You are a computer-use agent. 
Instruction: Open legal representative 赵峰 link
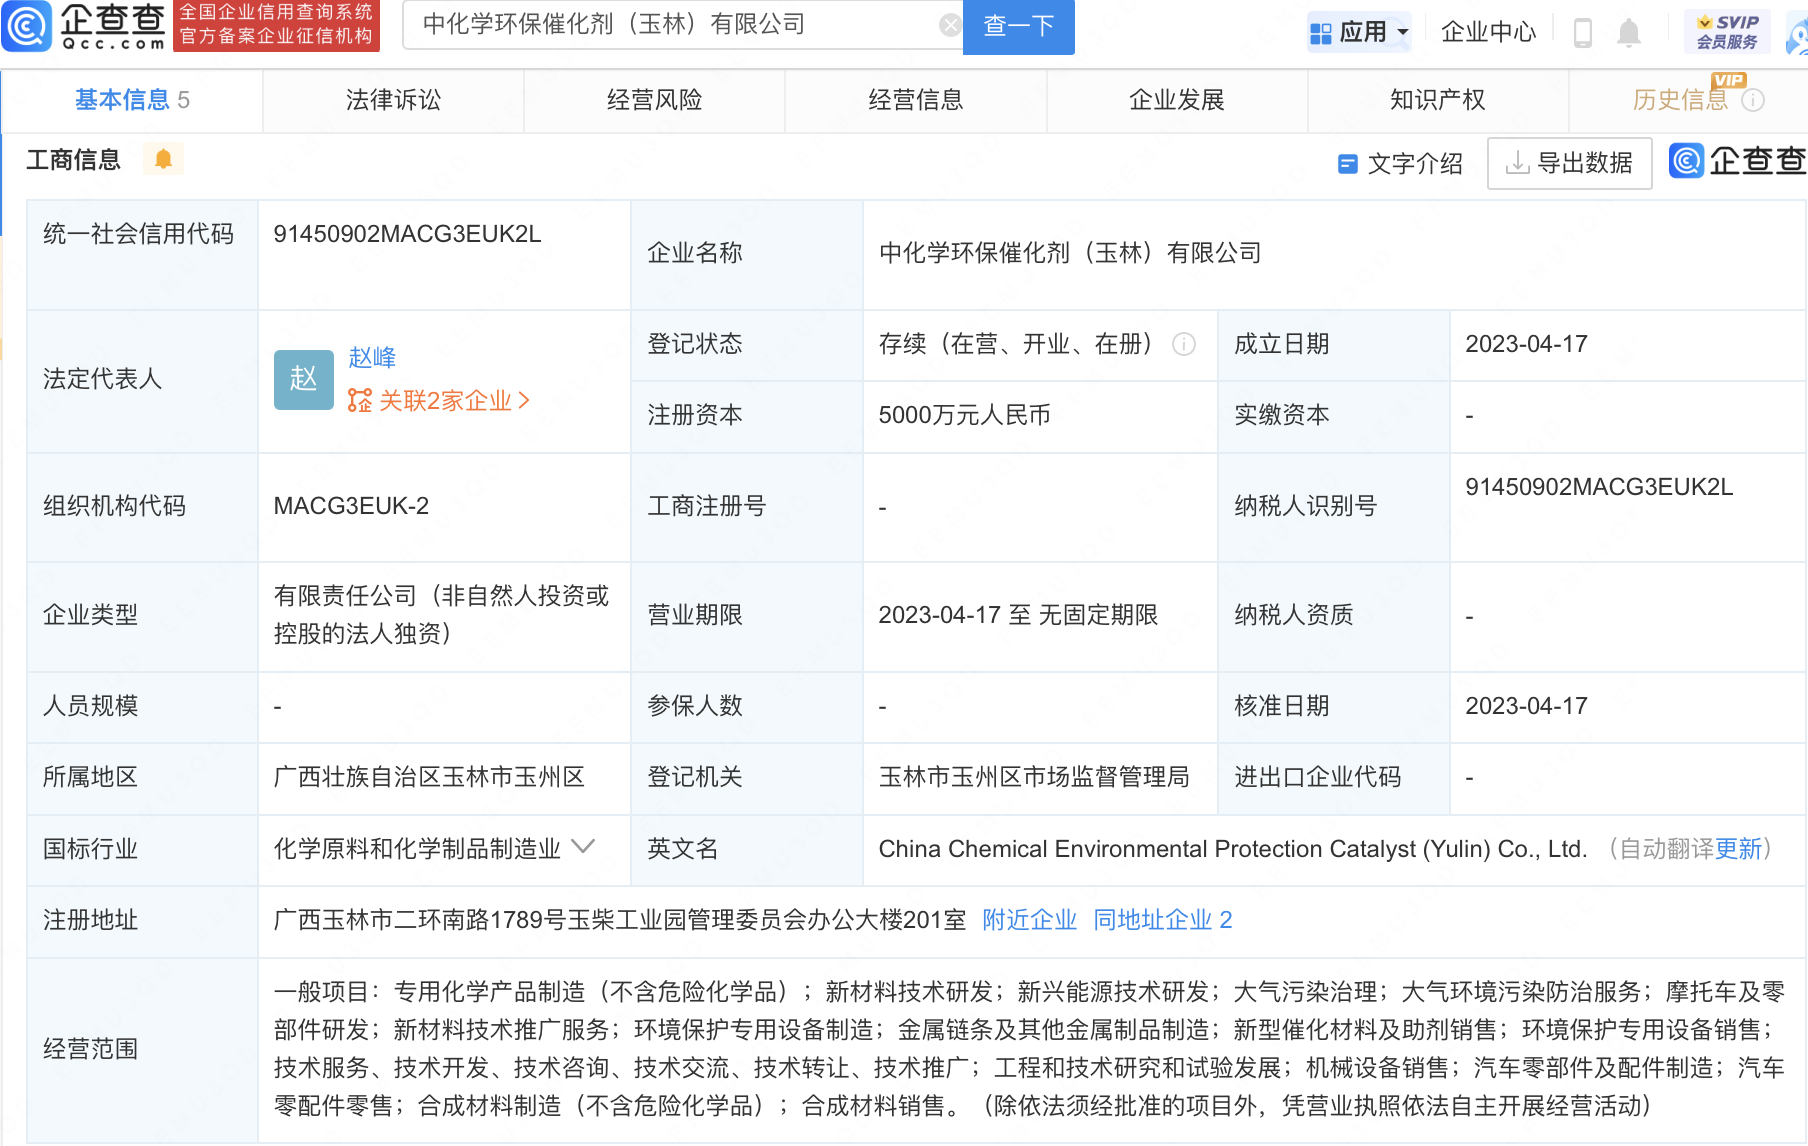[x=372, y=357]
